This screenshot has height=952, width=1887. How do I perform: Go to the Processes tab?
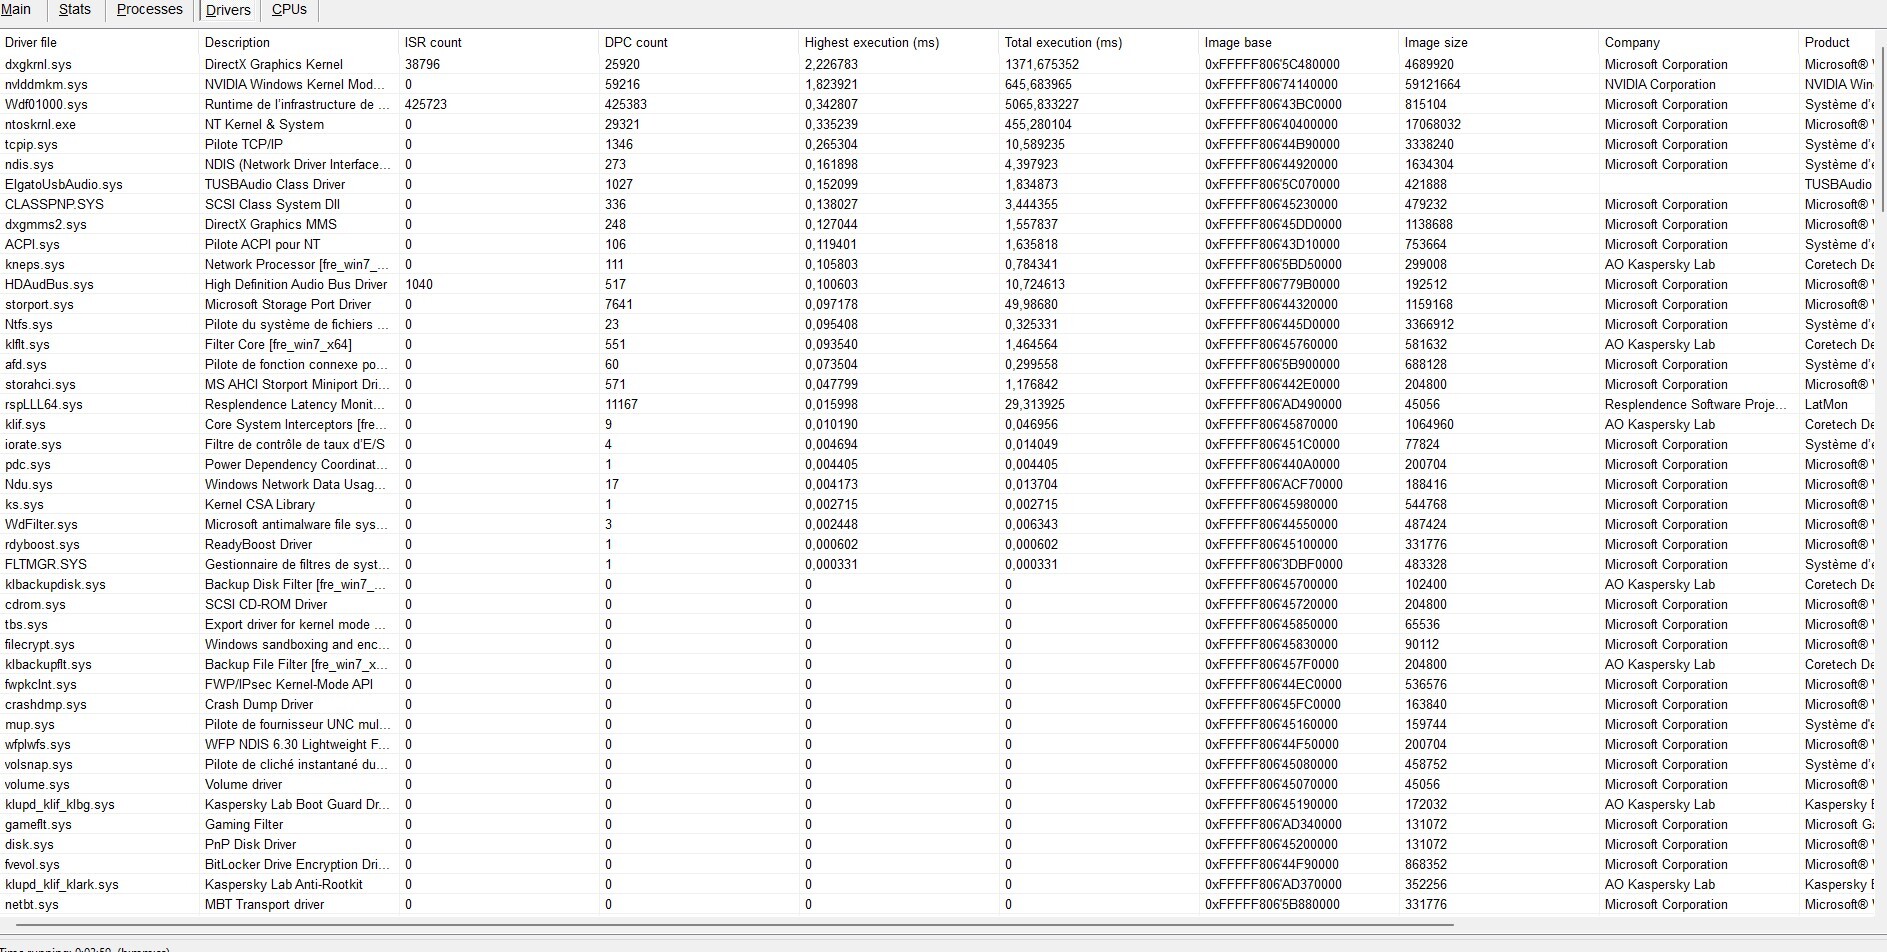pyautogui.click(x=150, y=10)
